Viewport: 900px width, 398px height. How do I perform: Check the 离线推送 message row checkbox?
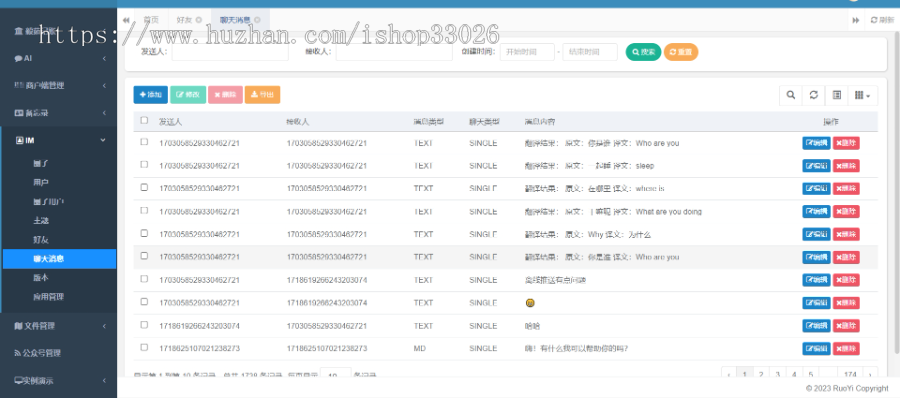[144, 279]
